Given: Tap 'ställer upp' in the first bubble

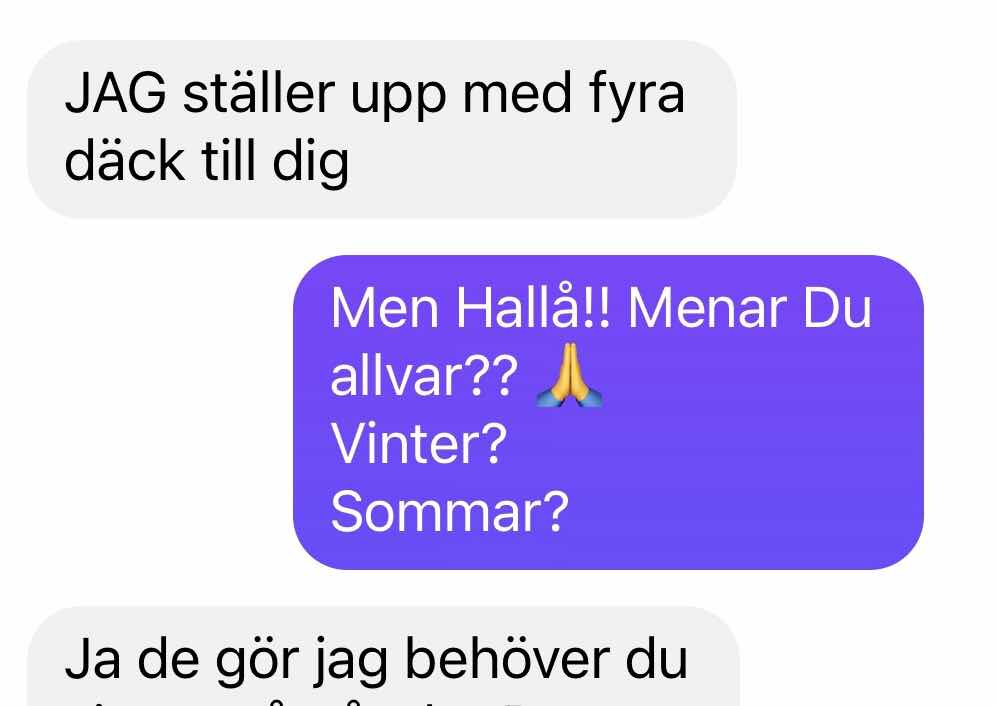Looking at the screenshot, I should tap(314, 95).
